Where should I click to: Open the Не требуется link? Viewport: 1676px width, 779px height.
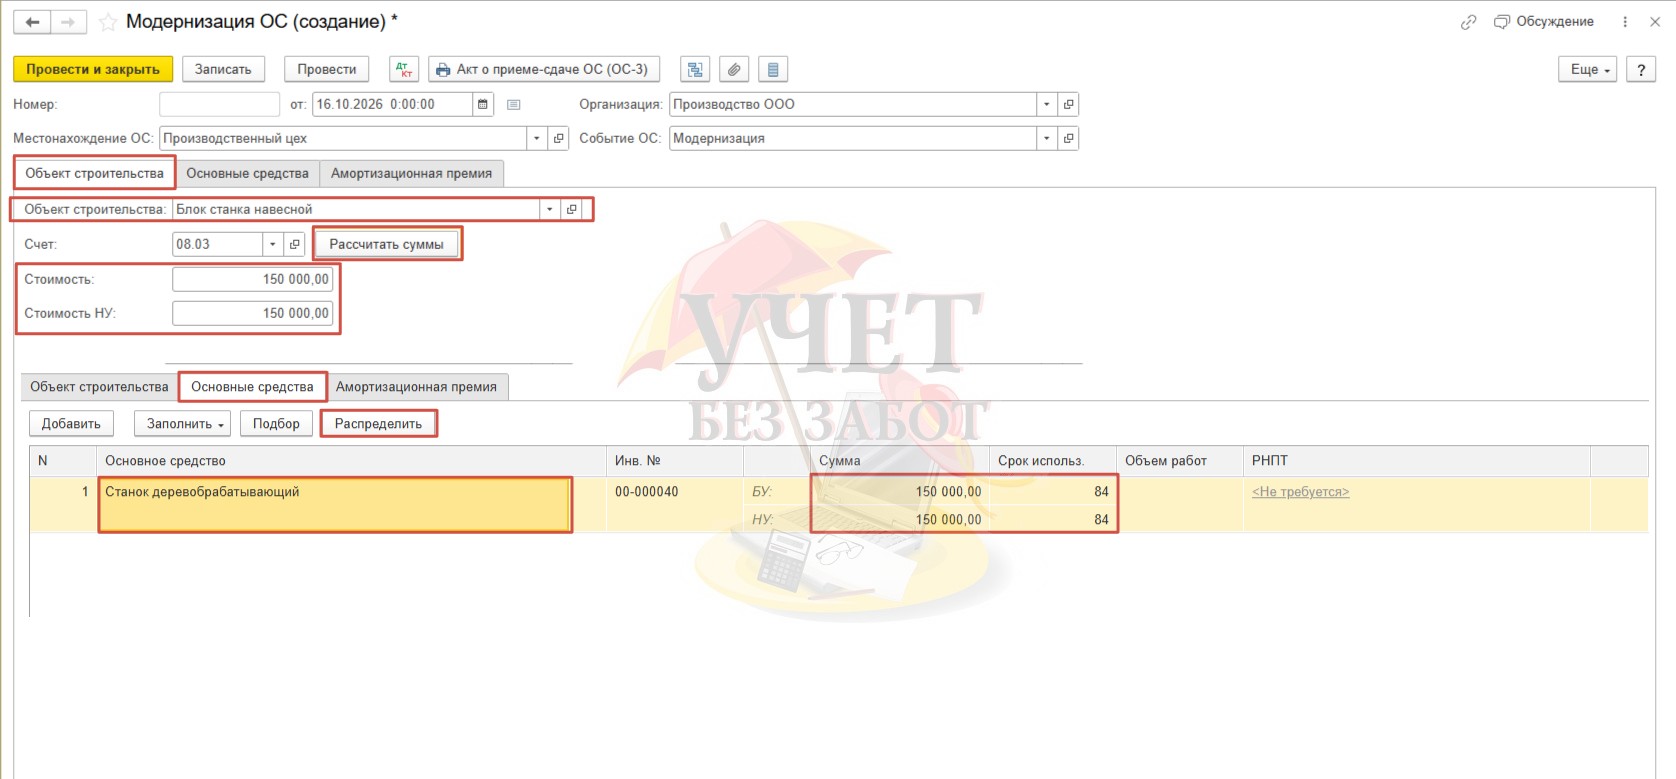[1300, 492]
